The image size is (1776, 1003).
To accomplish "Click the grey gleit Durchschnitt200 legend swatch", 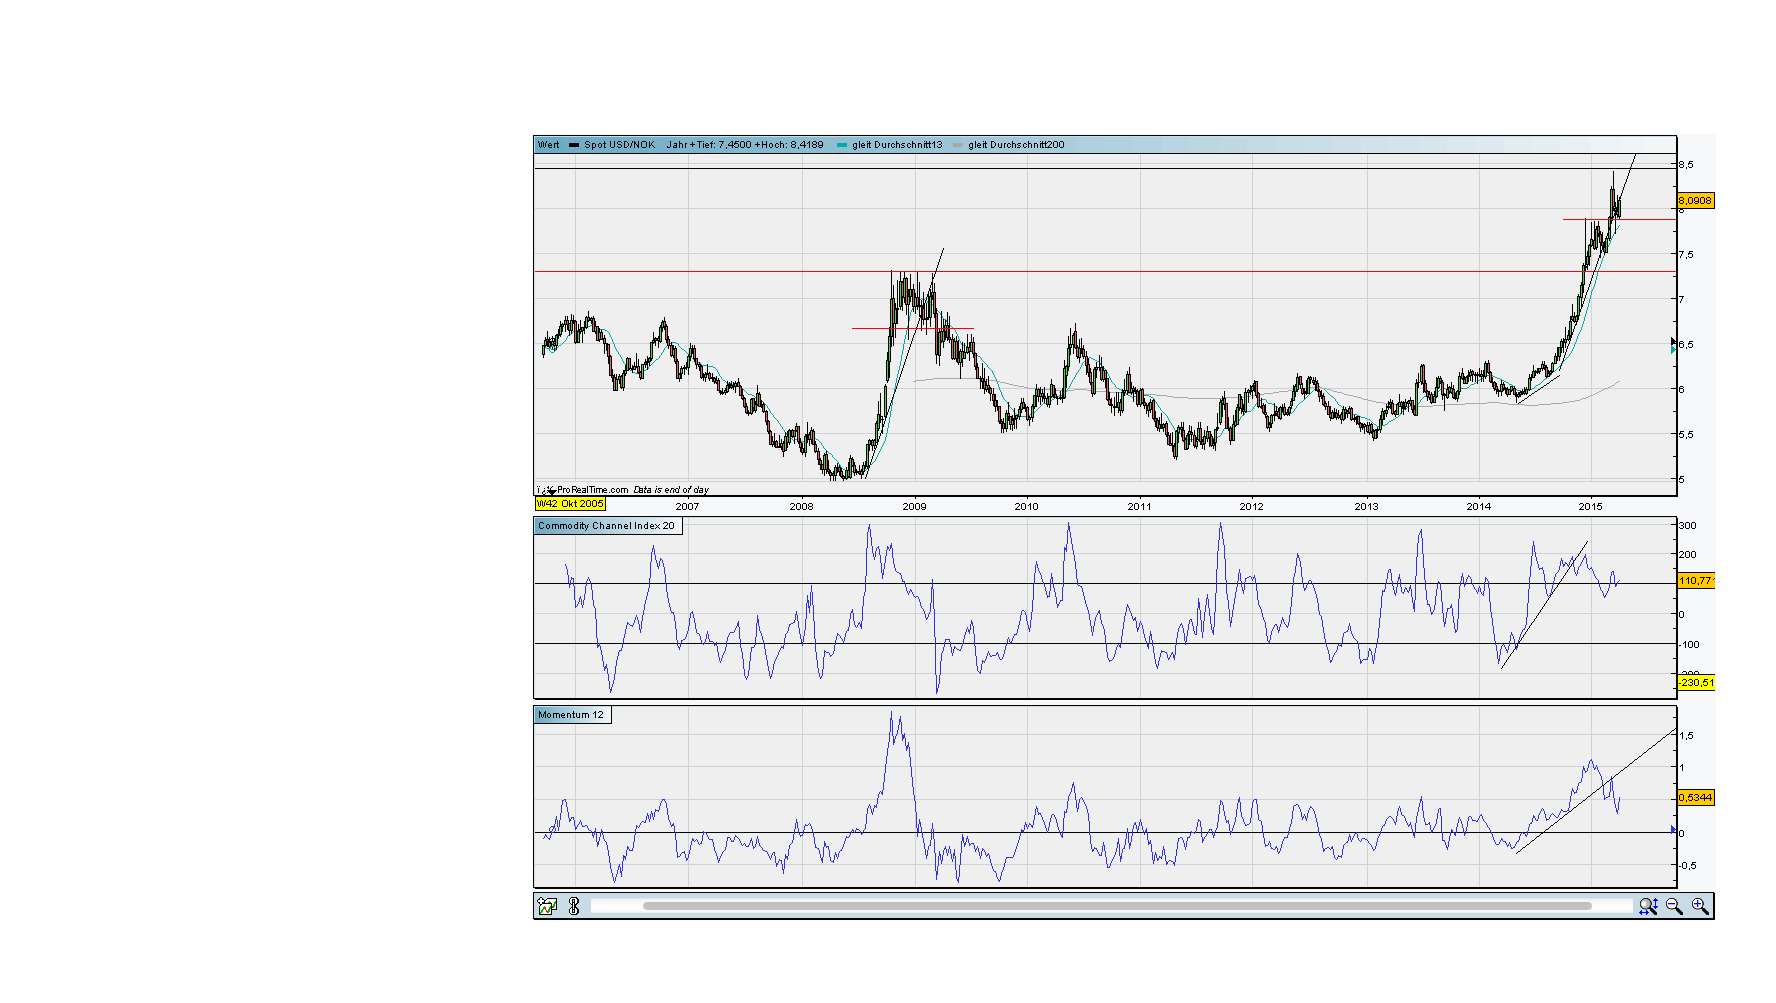I will click(x=958, y=145).
